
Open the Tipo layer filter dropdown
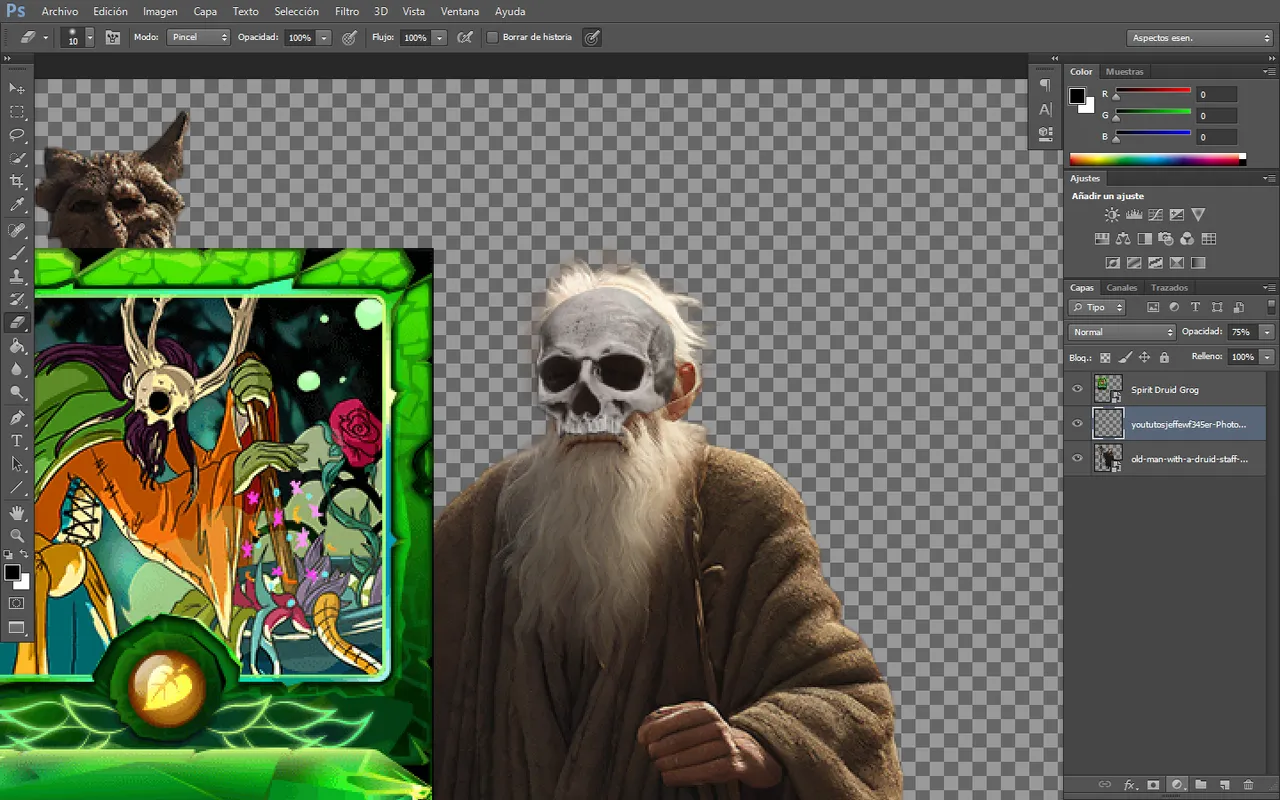(1097, 308)
